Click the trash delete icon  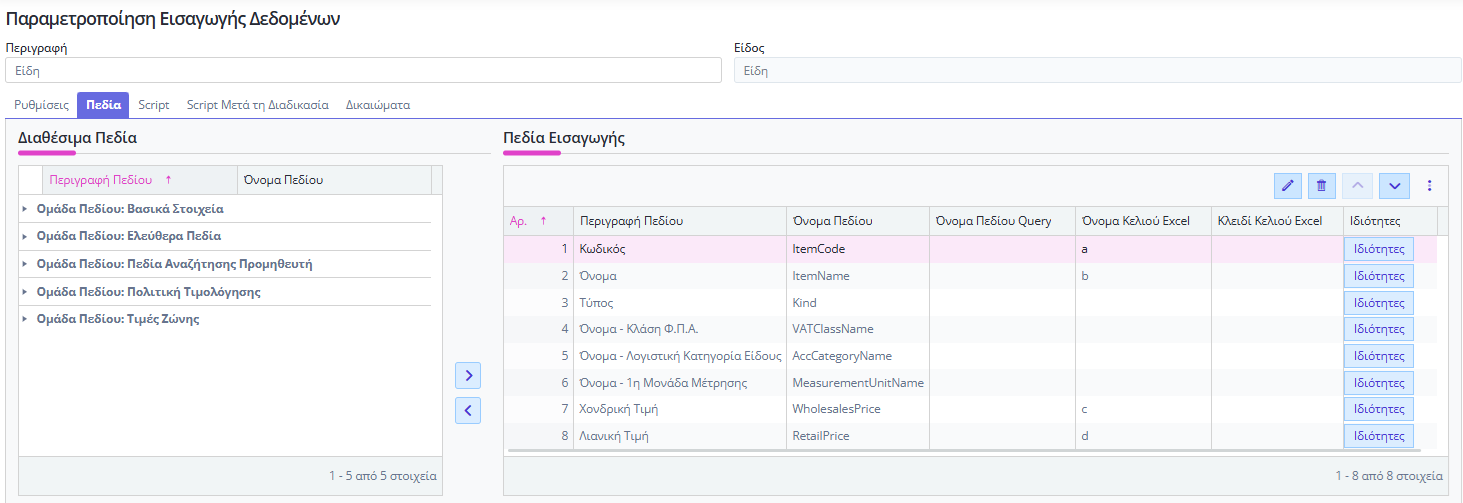(x=1321, y=186)
